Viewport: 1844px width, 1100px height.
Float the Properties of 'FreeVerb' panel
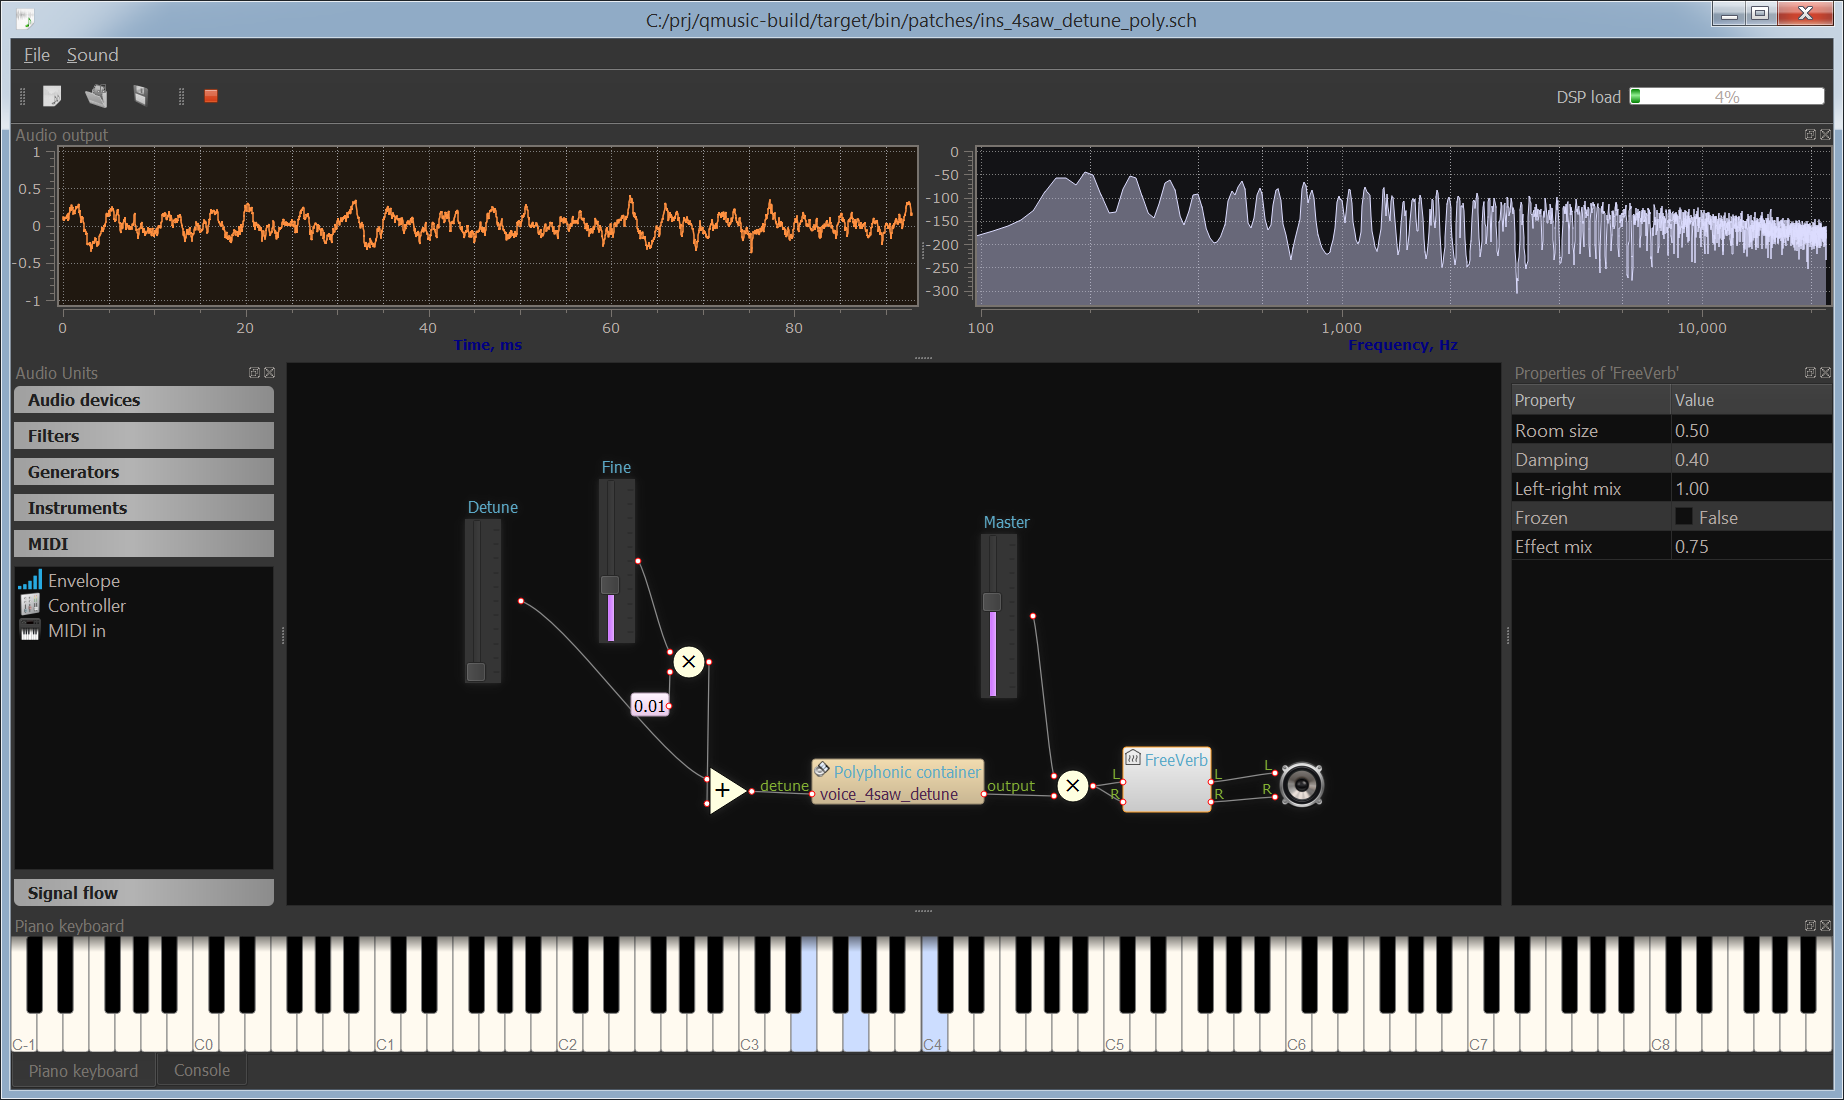(x=1810, y=372)
